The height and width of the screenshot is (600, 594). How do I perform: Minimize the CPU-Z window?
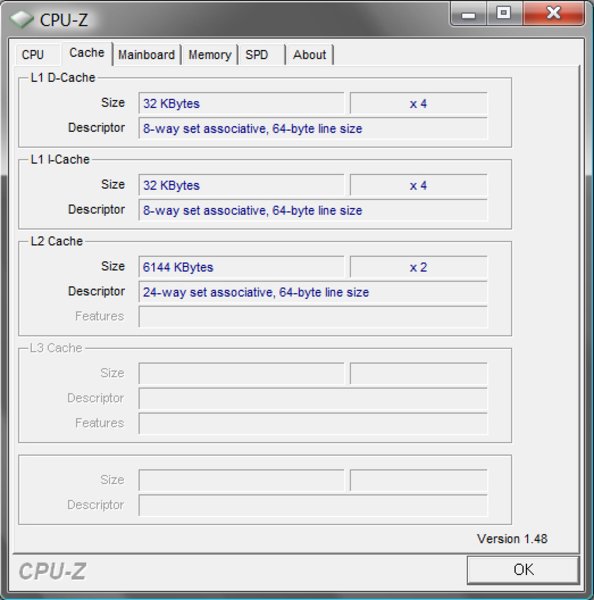[468, 13]
